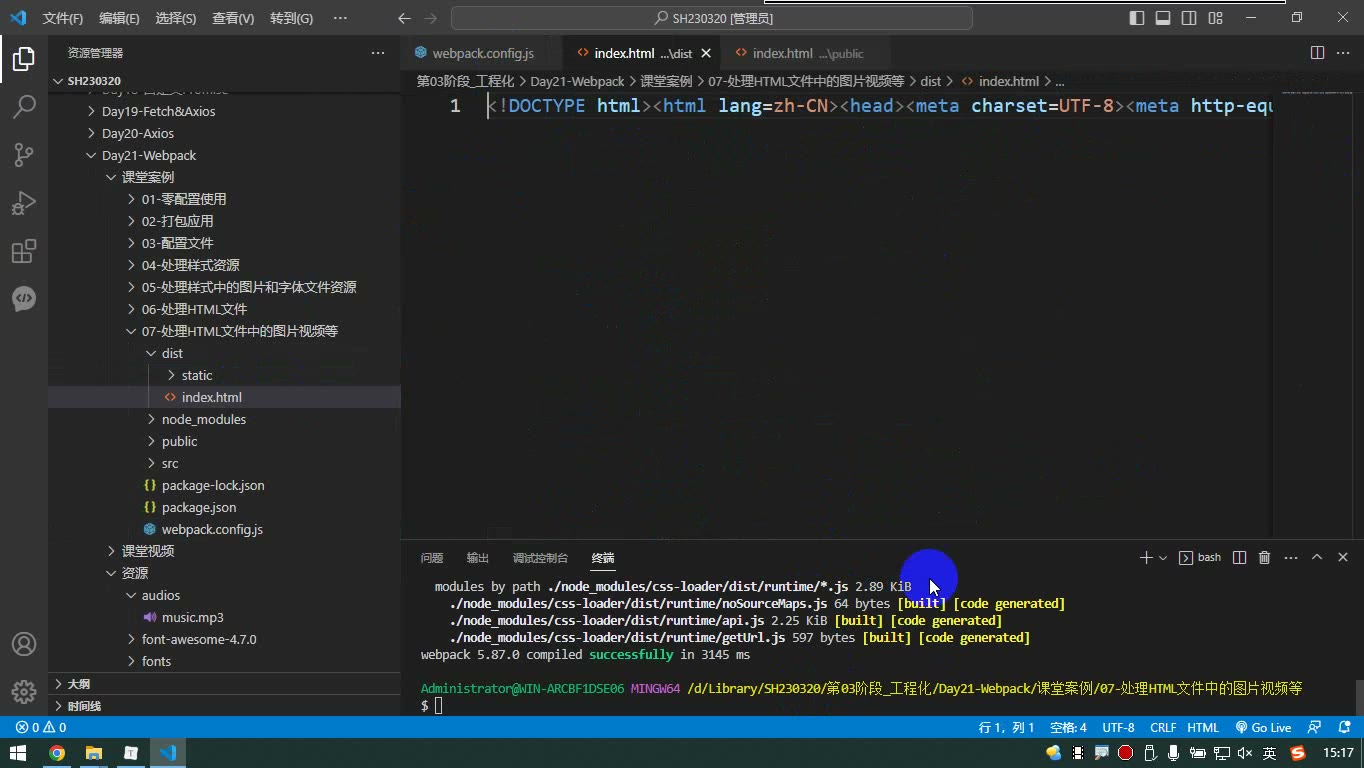Go back with the navigation arrow
Screen dimensions: 1364x768
click(404, 18)
